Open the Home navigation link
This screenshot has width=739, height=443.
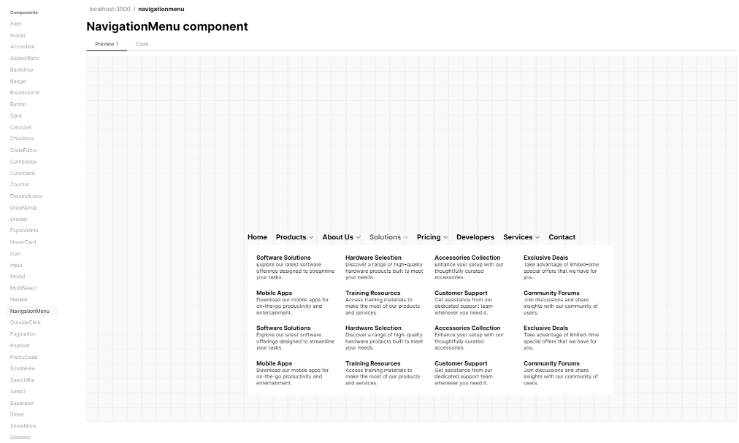257,237
